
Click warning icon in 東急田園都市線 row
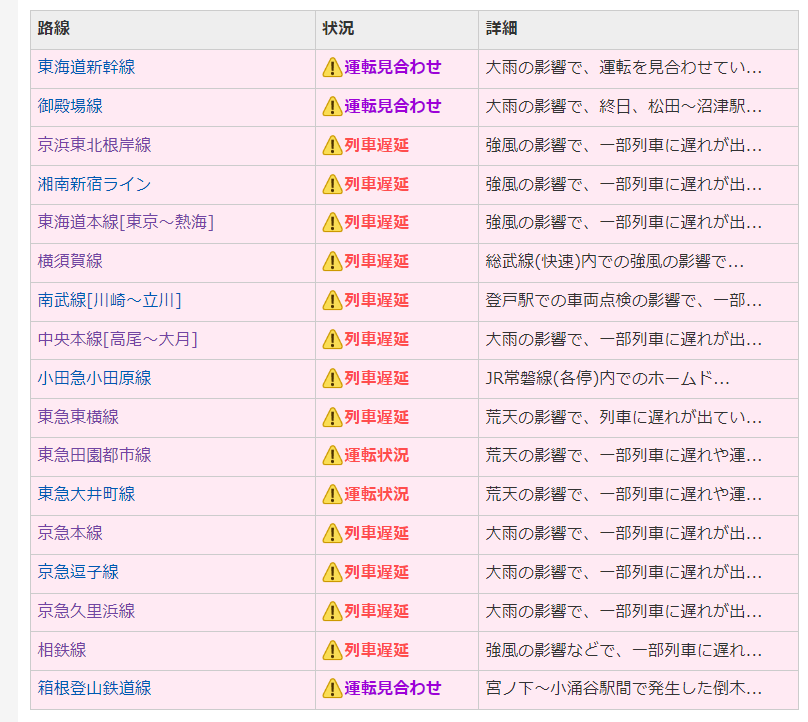click(x=332, y=456)
